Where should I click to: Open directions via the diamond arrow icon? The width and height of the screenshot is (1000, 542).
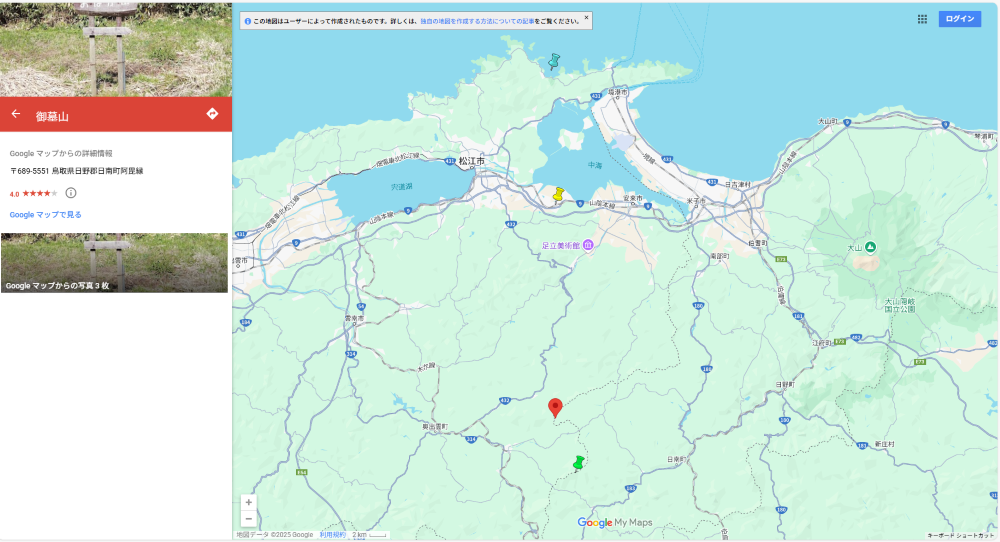point(212,114)
